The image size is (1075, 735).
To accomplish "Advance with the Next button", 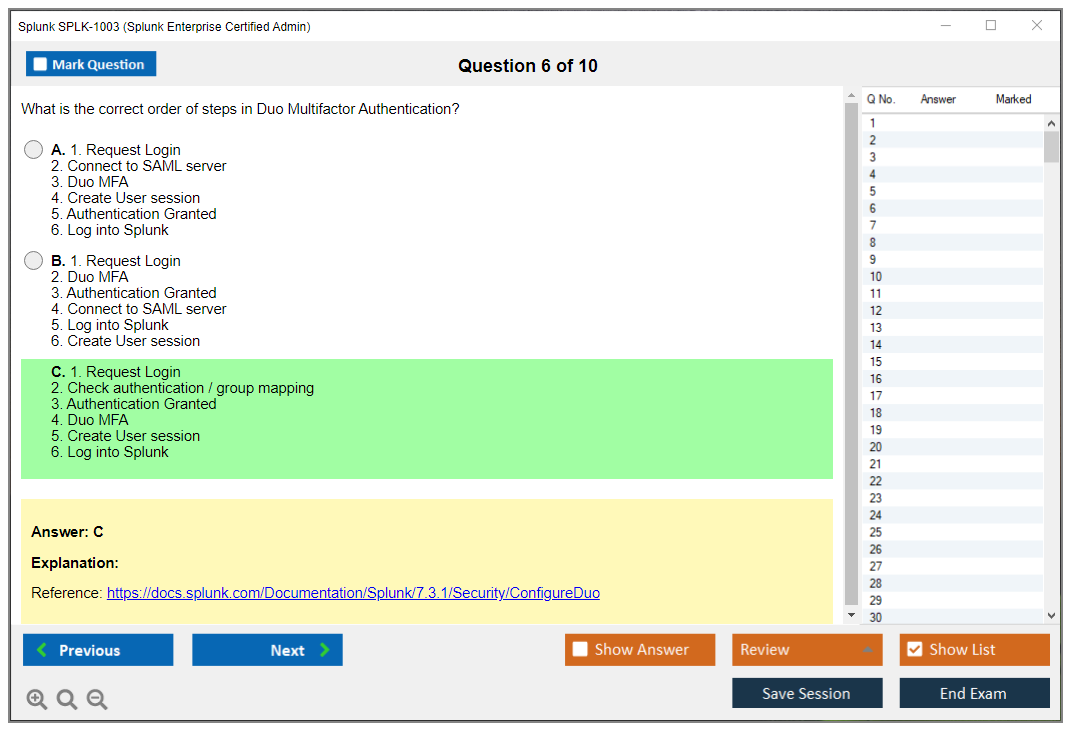I will click(267, 650).
